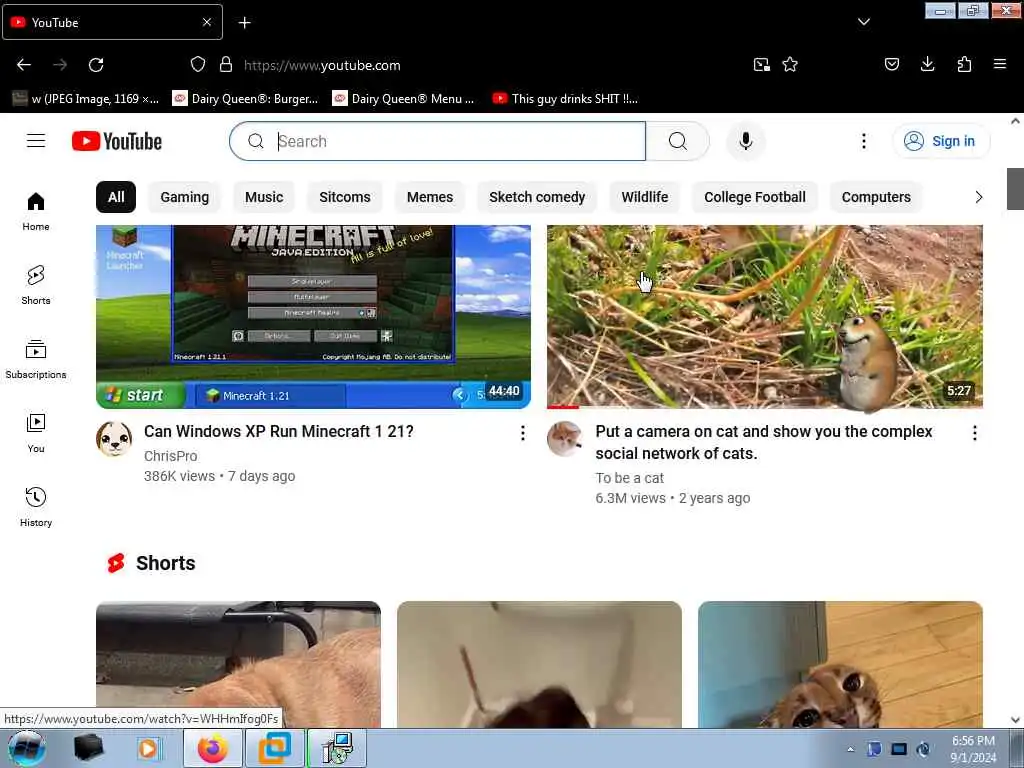Click To be a cat channel avatar
Screen dimensions: 1024x768
(565, 439)
